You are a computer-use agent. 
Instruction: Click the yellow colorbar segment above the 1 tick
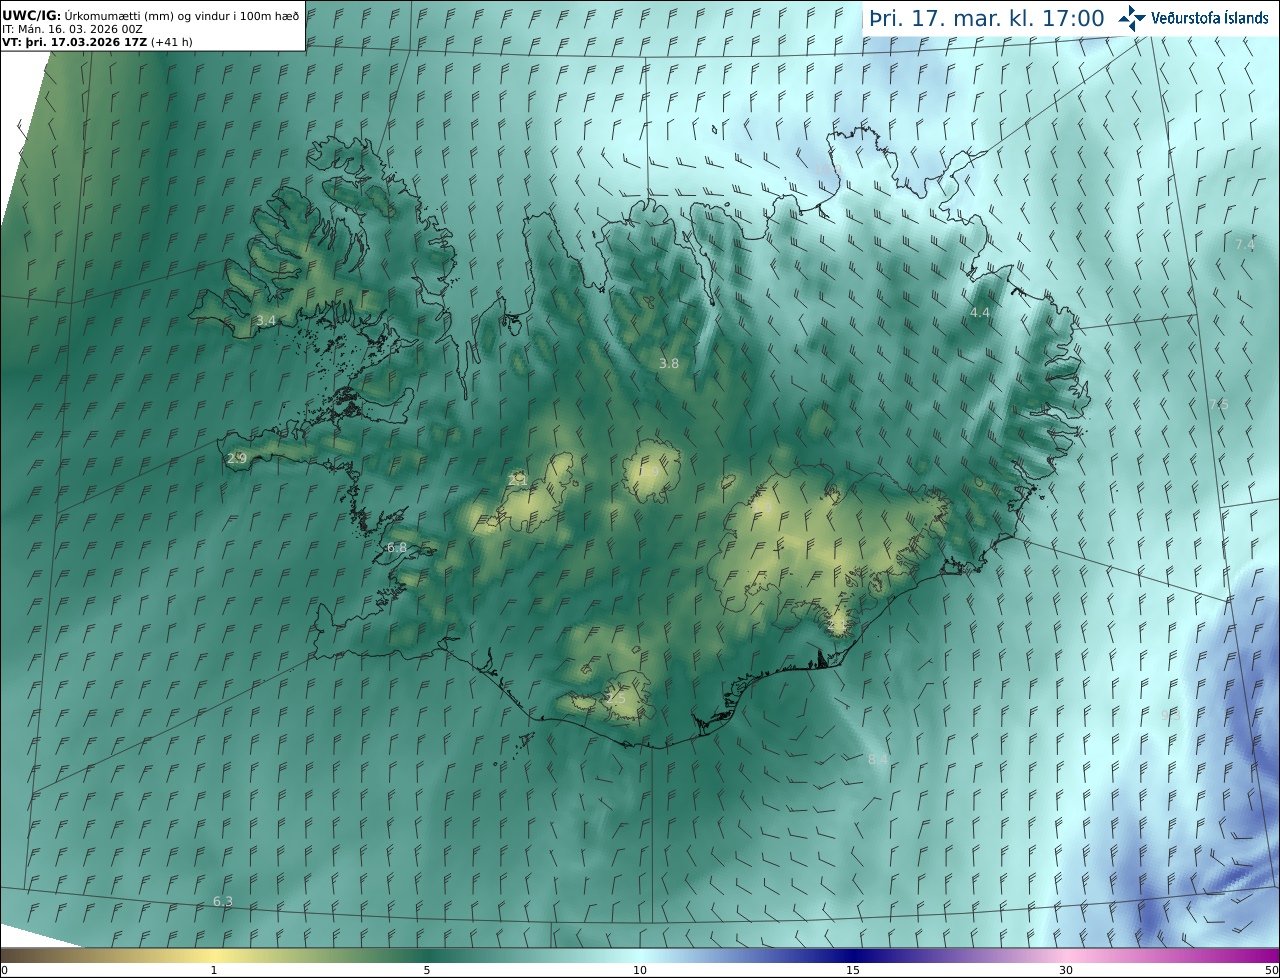(213, 955)
